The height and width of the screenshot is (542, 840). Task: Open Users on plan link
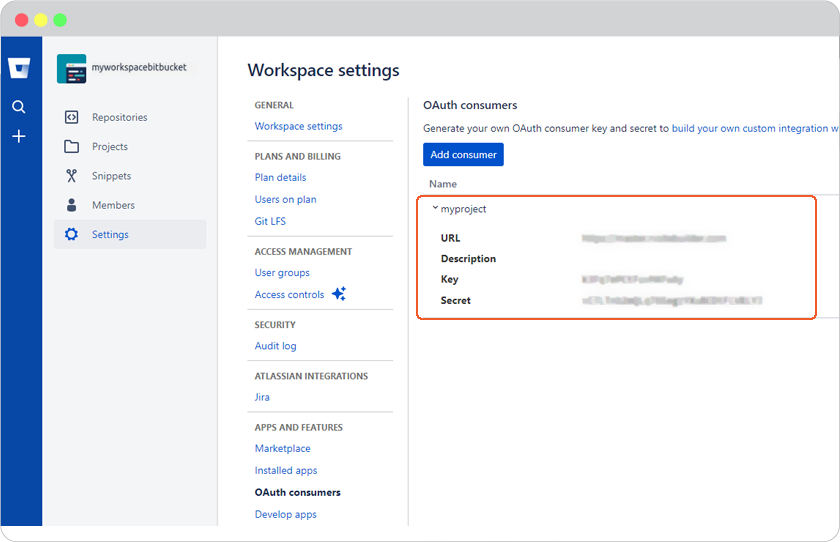pyautogui.click(x=286, y=199)
